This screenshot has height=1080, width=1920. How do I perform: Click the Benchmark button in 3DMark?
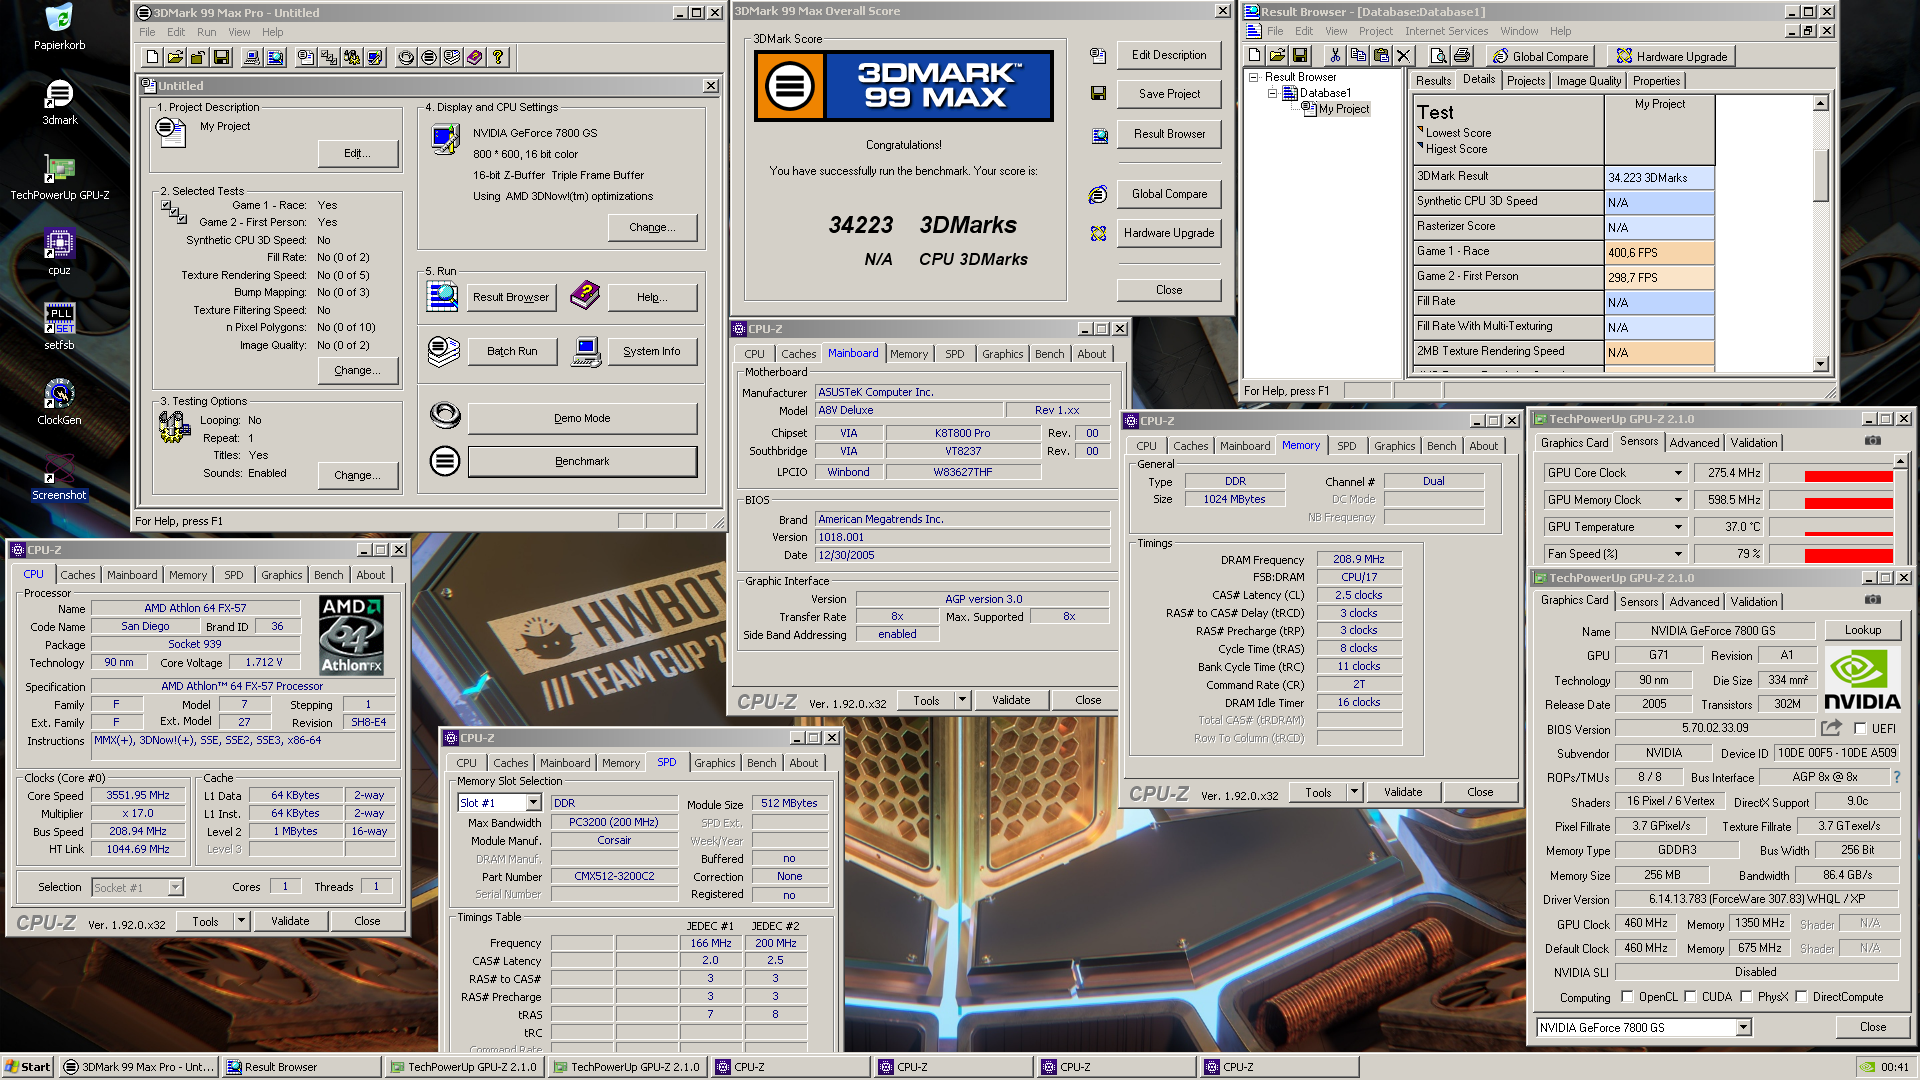click(x=582, y=461)
